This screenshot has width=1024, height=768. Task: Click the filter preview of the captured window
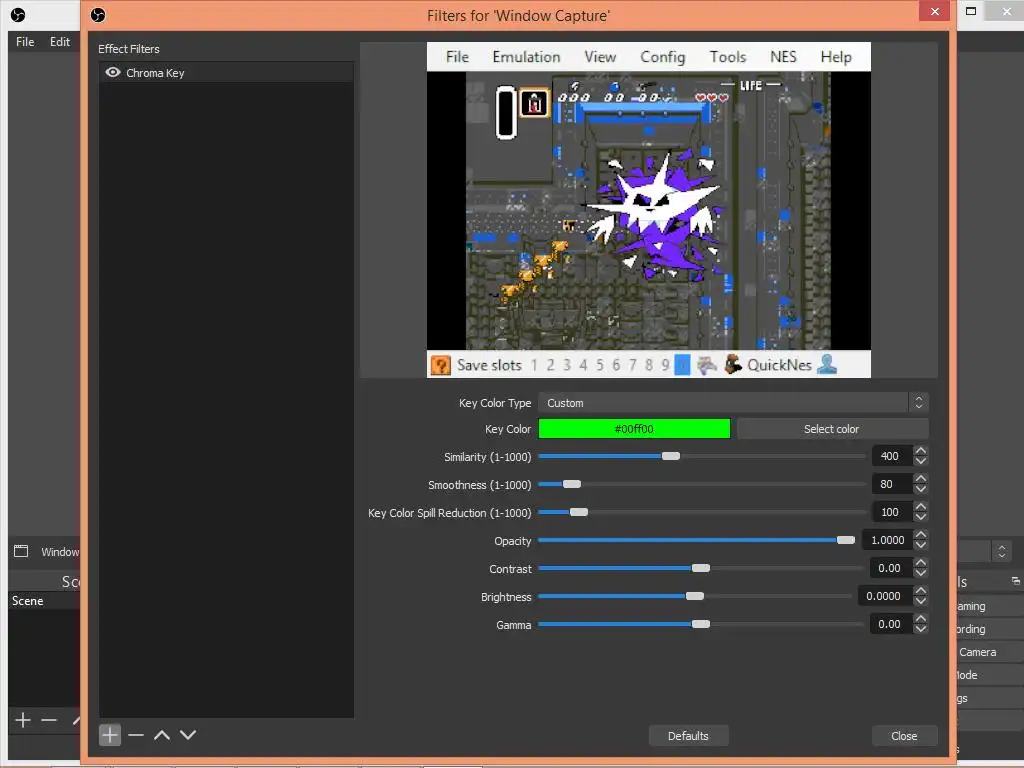(648, 210)
